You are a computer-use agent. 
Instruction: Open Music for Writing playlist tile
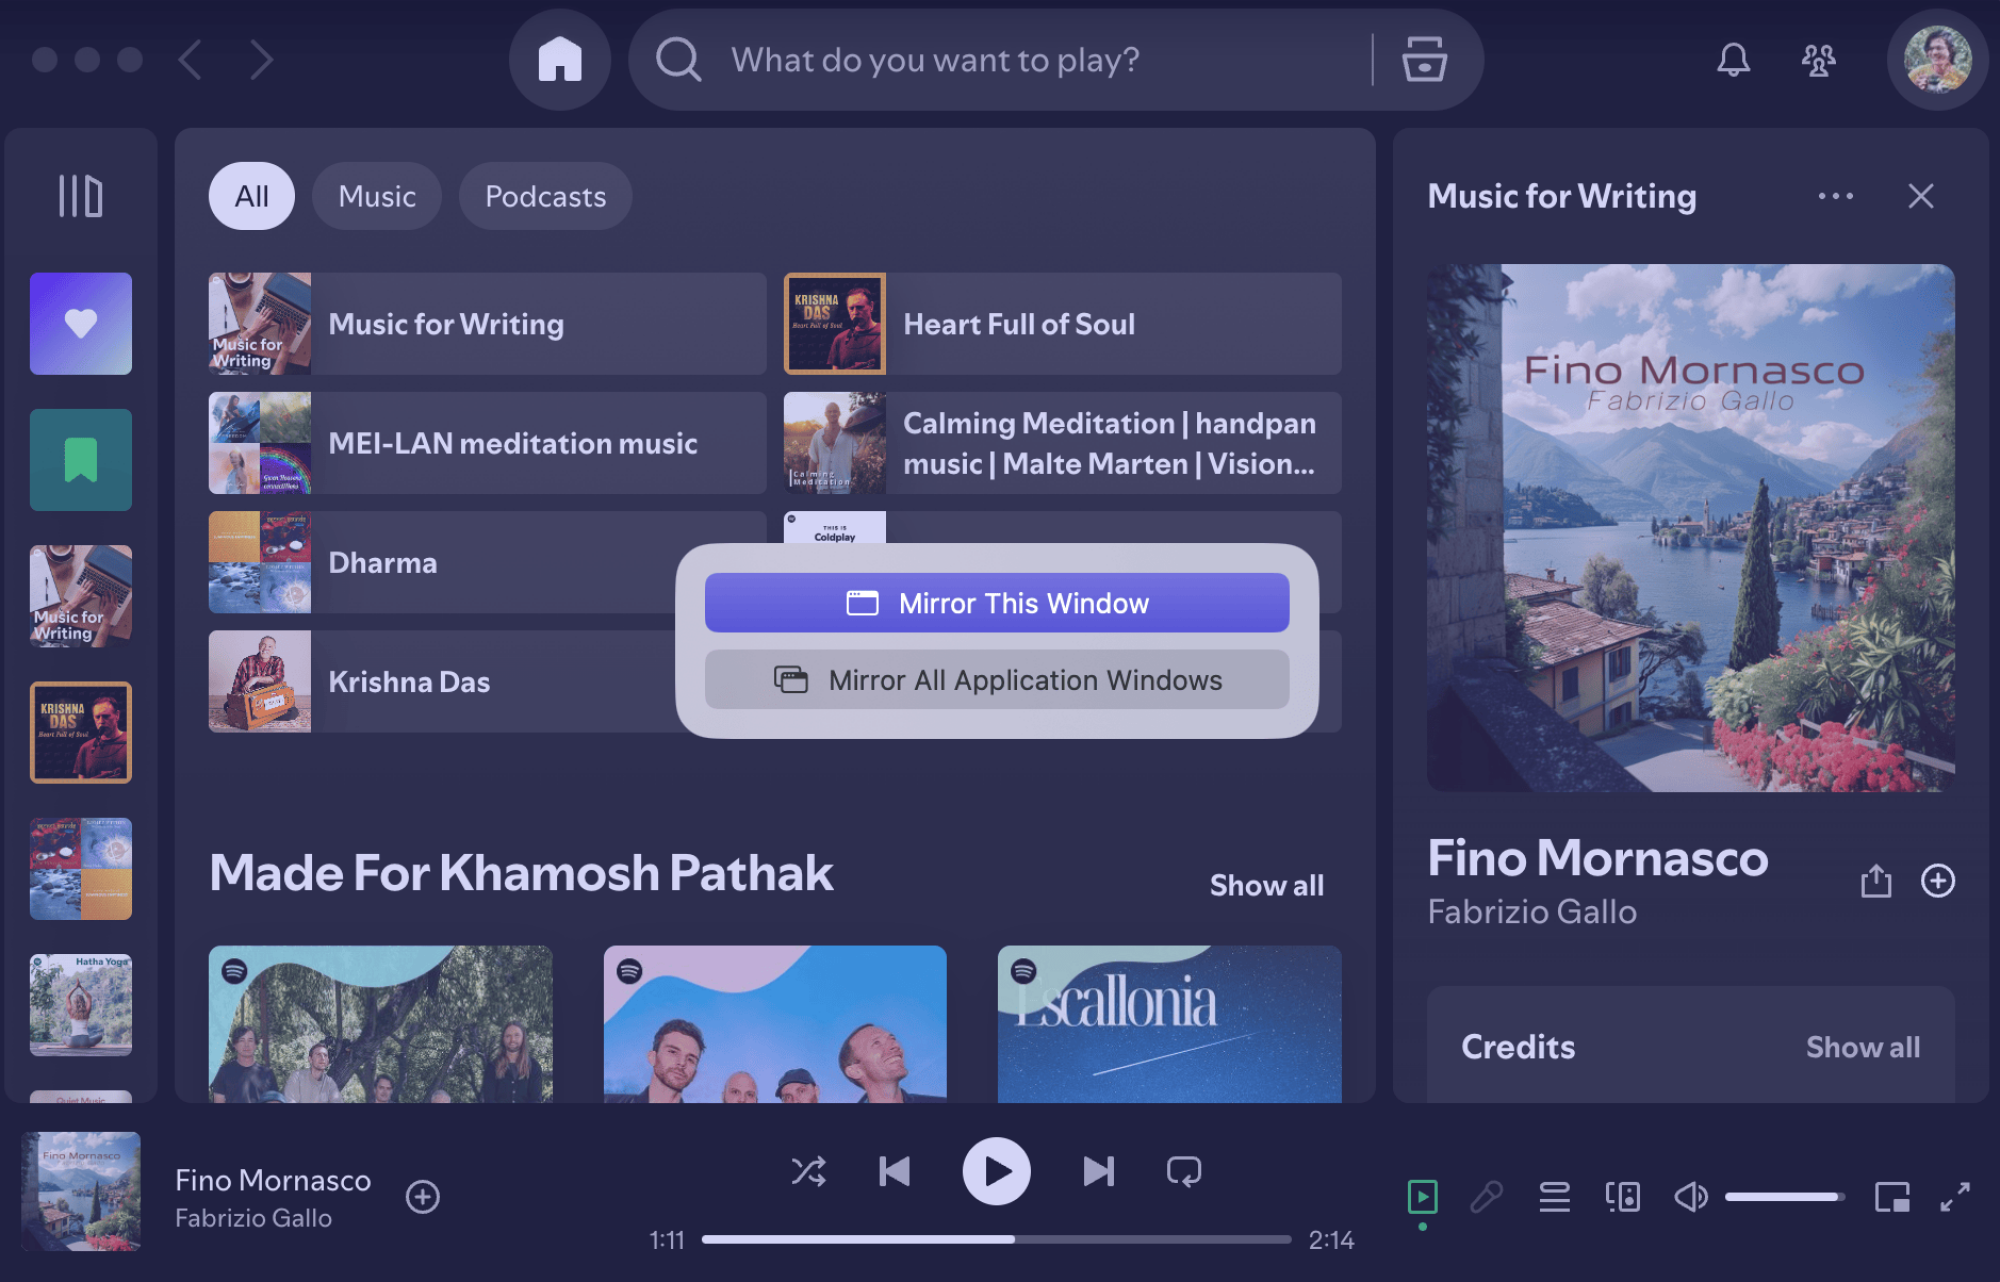click(x=487, y=324)
